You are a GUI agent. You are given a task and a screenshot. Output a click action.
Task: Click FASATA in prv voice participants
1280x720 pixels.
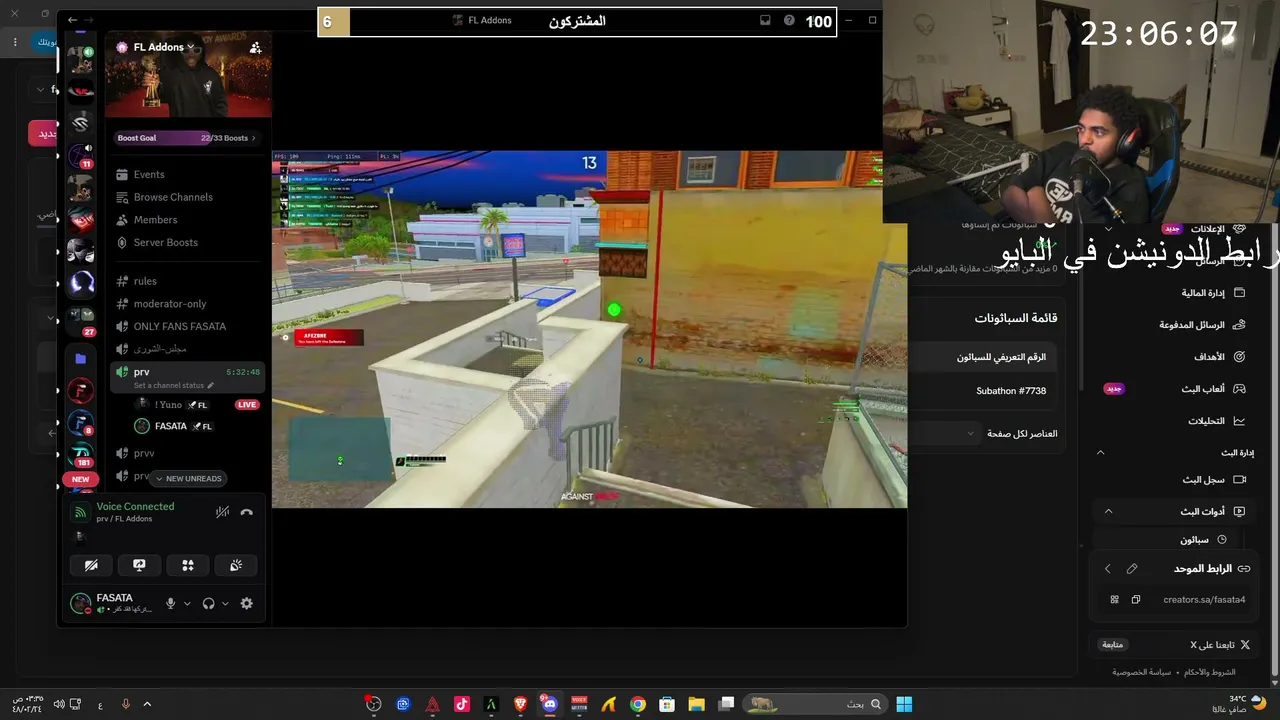point(173,426)
